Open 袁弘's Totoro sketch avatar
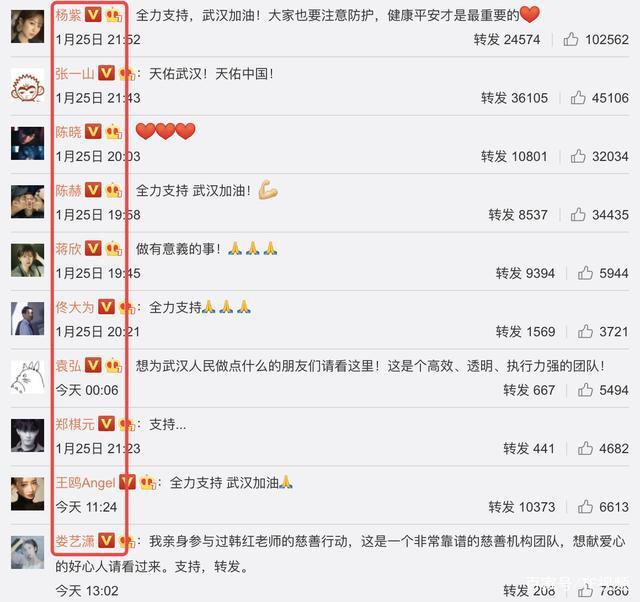This screenshot has height=602, width=640. tap(27, 377)
